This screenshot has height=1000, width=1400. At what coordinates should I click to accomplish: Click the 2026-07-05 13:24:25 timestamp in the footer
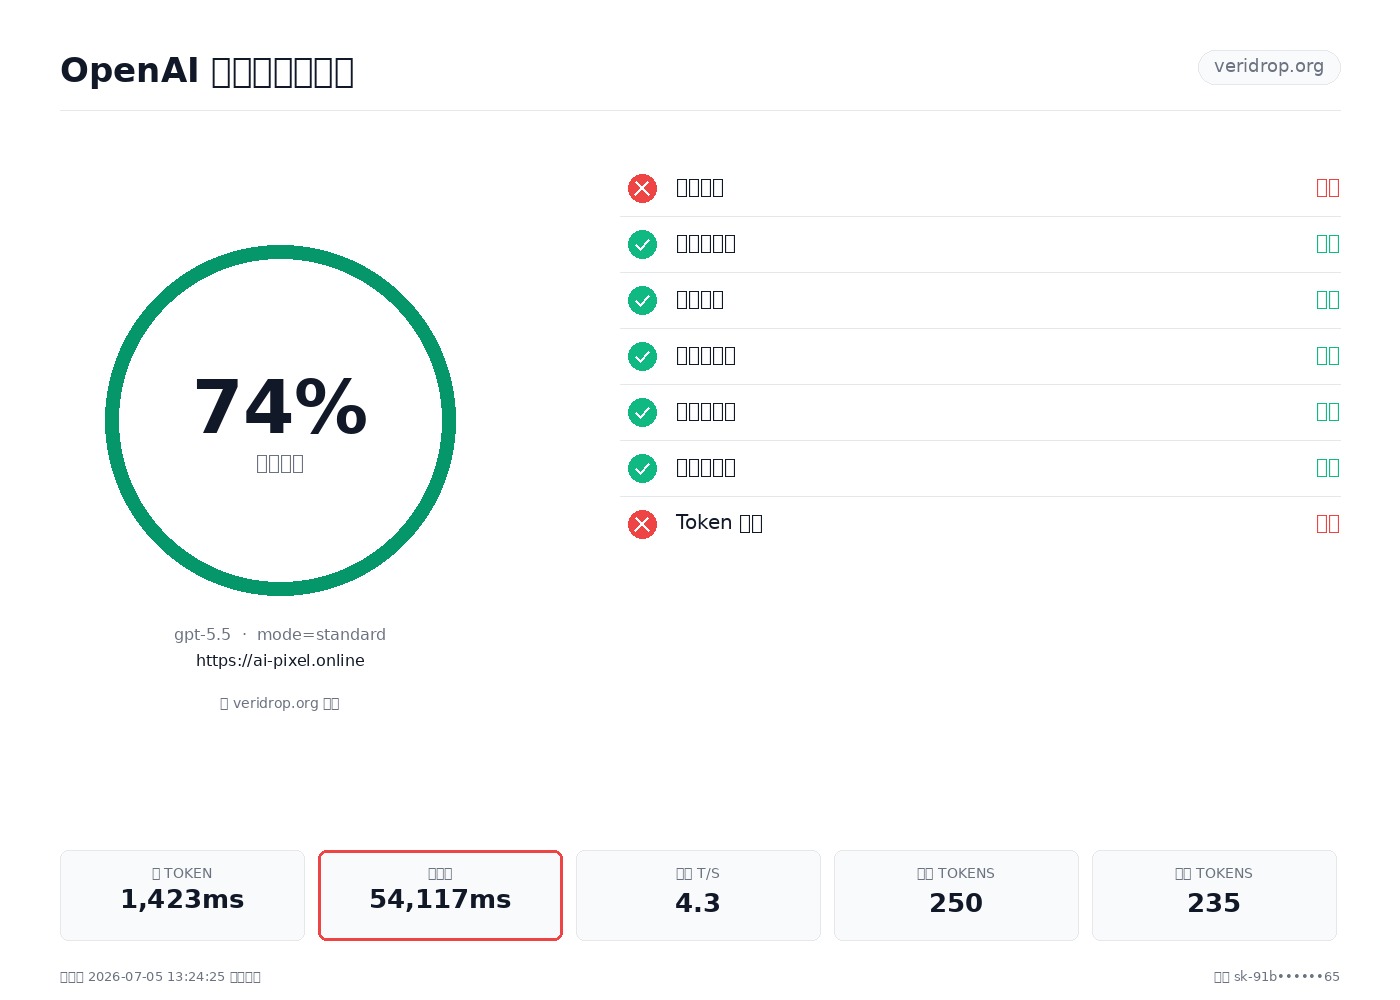point(156,976)
